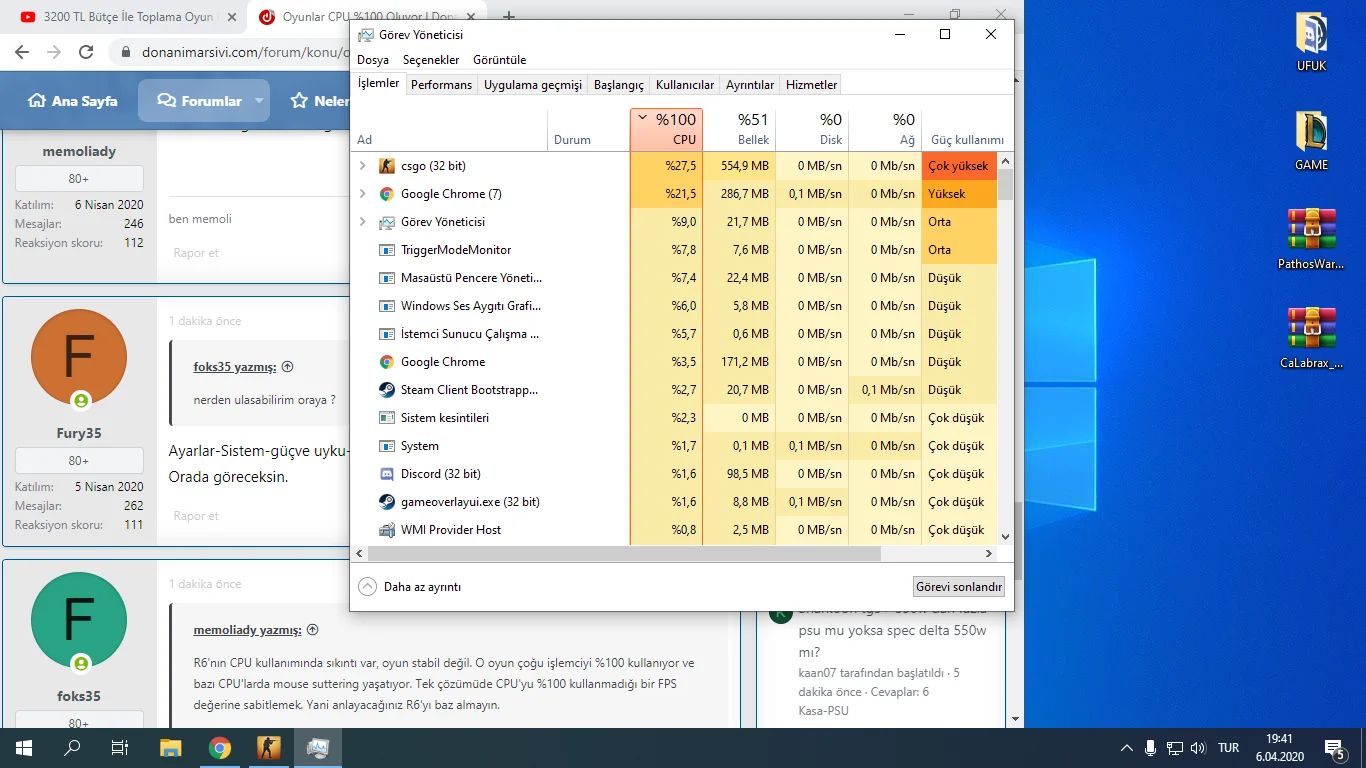Reload the Chrome page
This screenshot has height=768, width=1366.
coord(86,52)
